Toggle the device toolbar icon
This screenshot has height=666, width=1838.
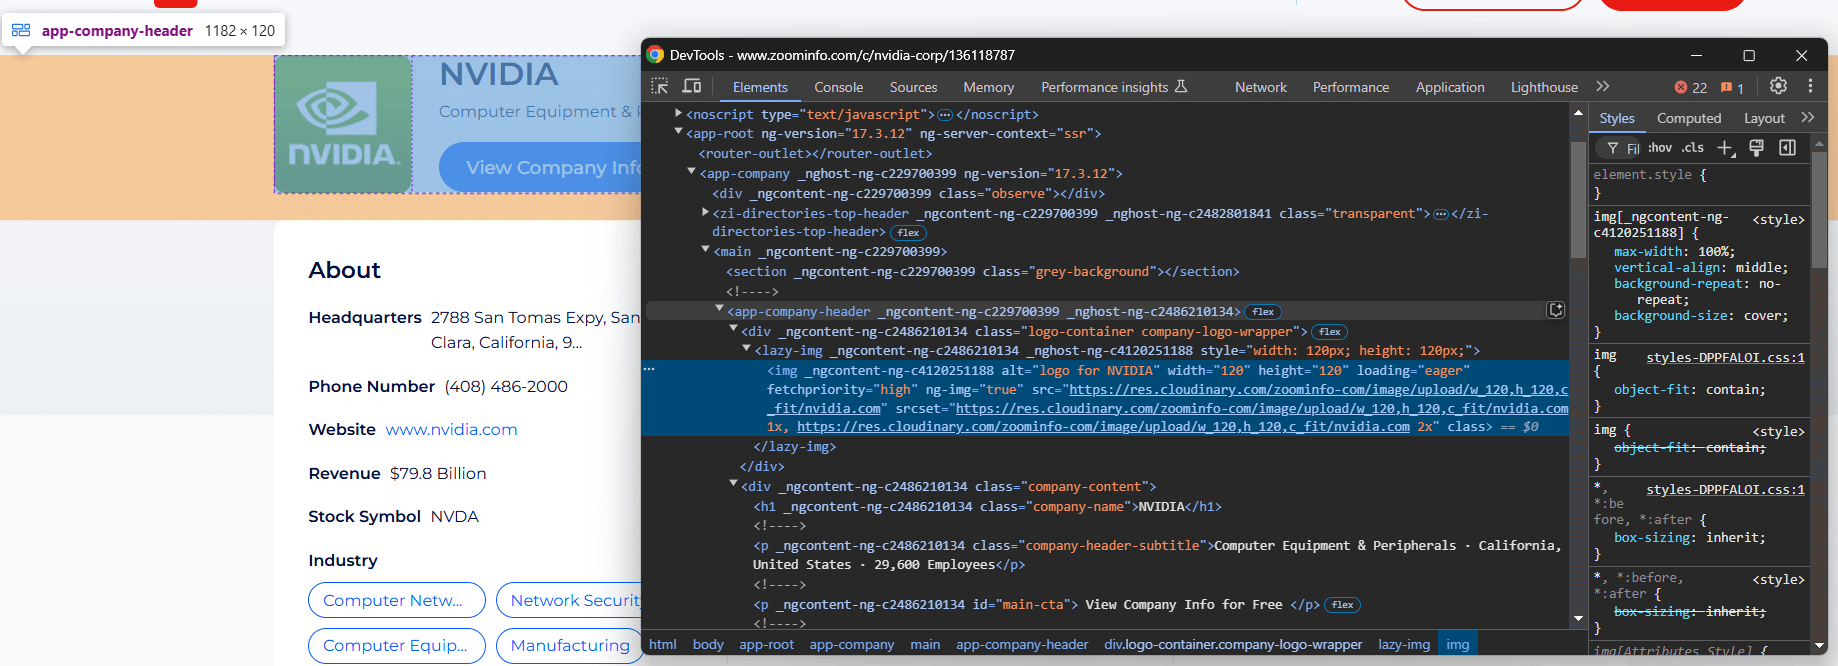(x=692, y=87)
